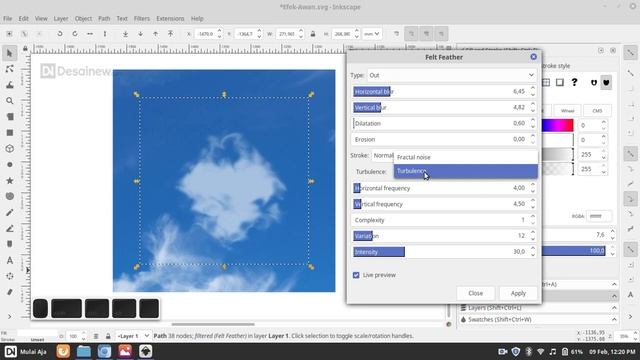Click the Close button in Felt Feather
640x360 pixels.
pyautogui.click(x=476, y=293)
